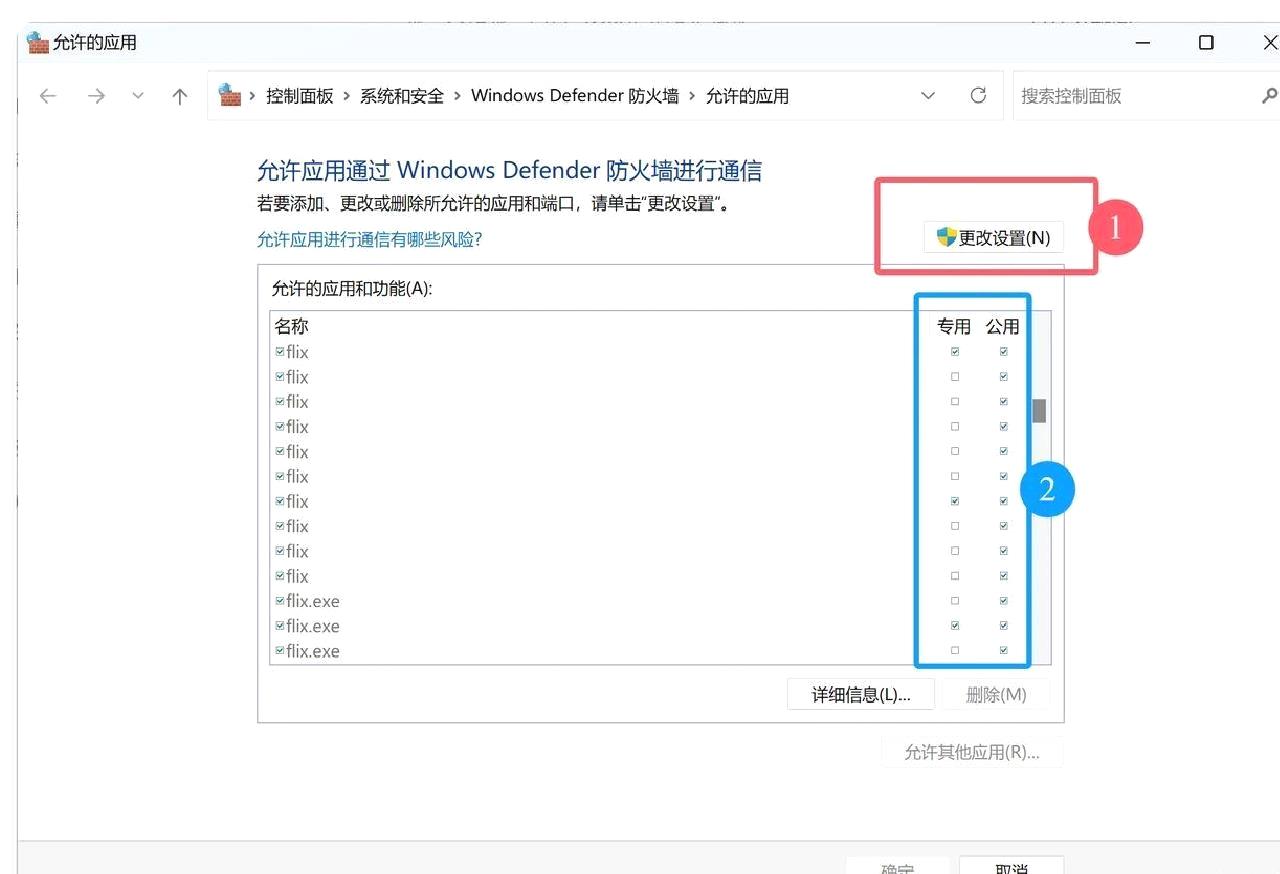Toggle 专用 checkbox of the first flix.exe row

click(955, 601)
